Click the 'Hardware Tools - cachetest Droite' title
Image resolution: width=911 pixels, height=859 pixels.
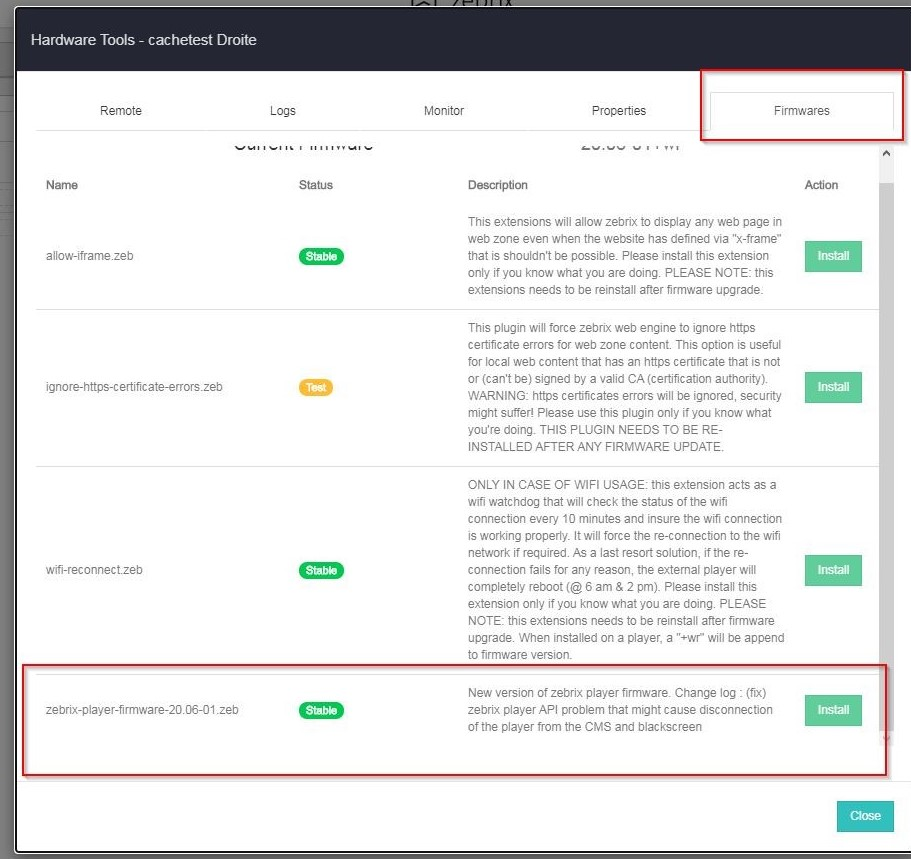[144, 40]
